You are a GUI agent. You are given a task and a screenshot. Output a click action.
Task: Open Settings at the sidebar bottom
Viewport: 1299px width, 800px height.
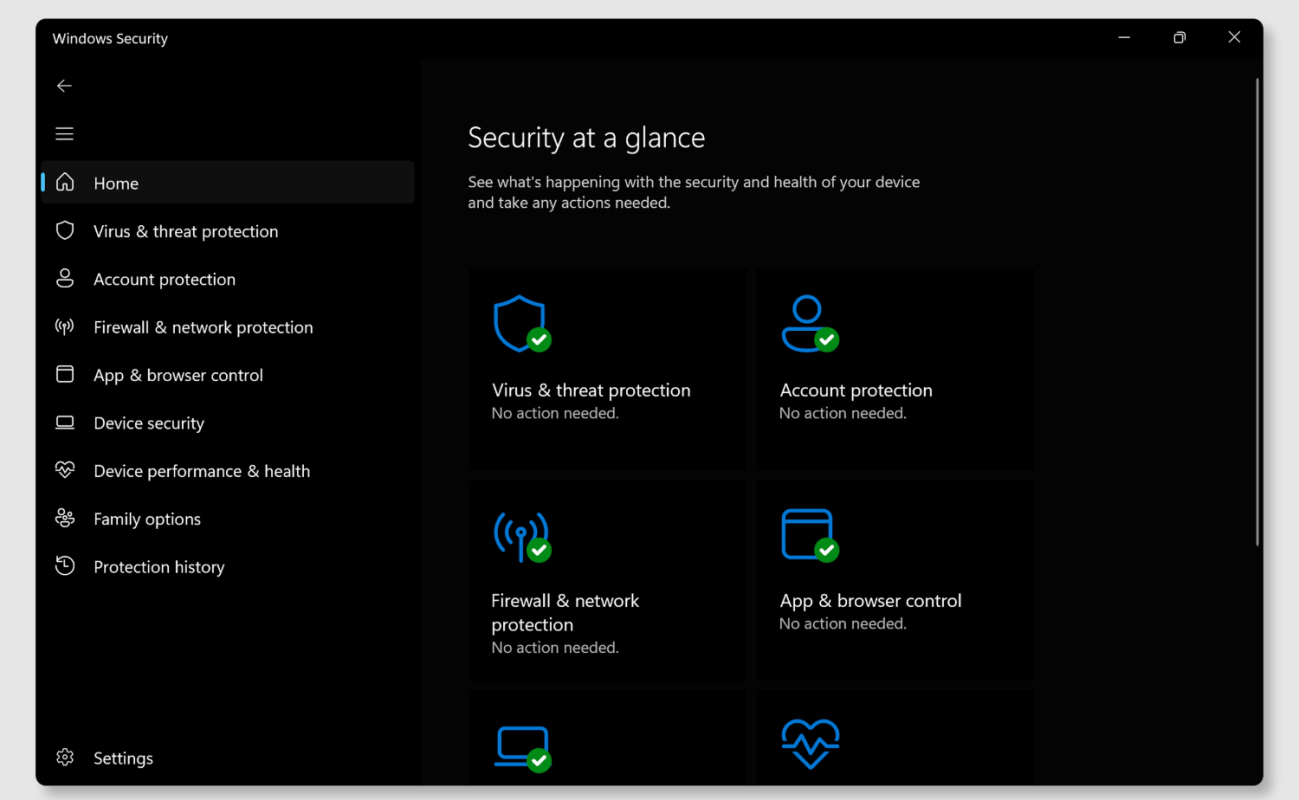pos(228,758)
